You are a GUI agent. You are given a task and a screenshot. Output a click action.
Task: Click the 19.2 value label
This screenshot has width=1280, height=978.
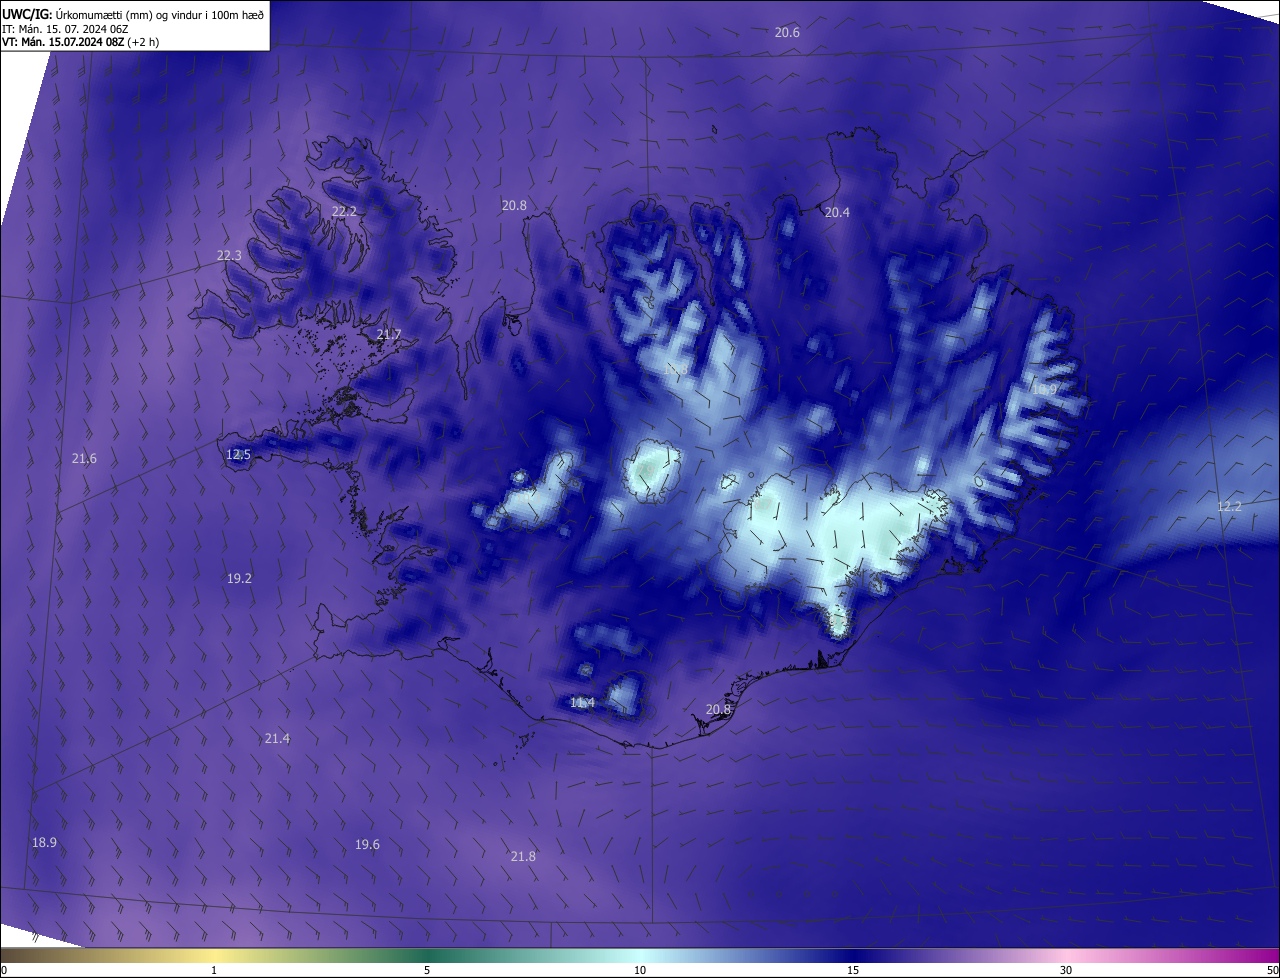click(239, 579)
